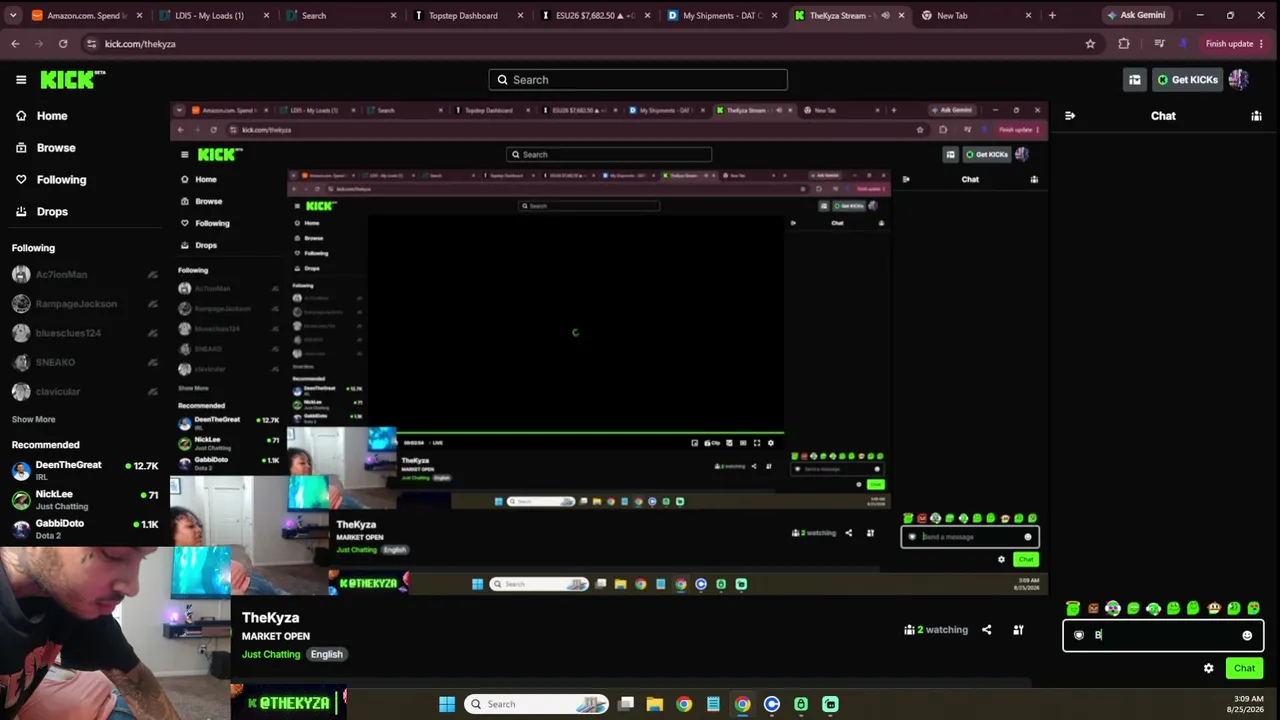
Task: Click the chat message input field
Action: (x=1163, y=635)
